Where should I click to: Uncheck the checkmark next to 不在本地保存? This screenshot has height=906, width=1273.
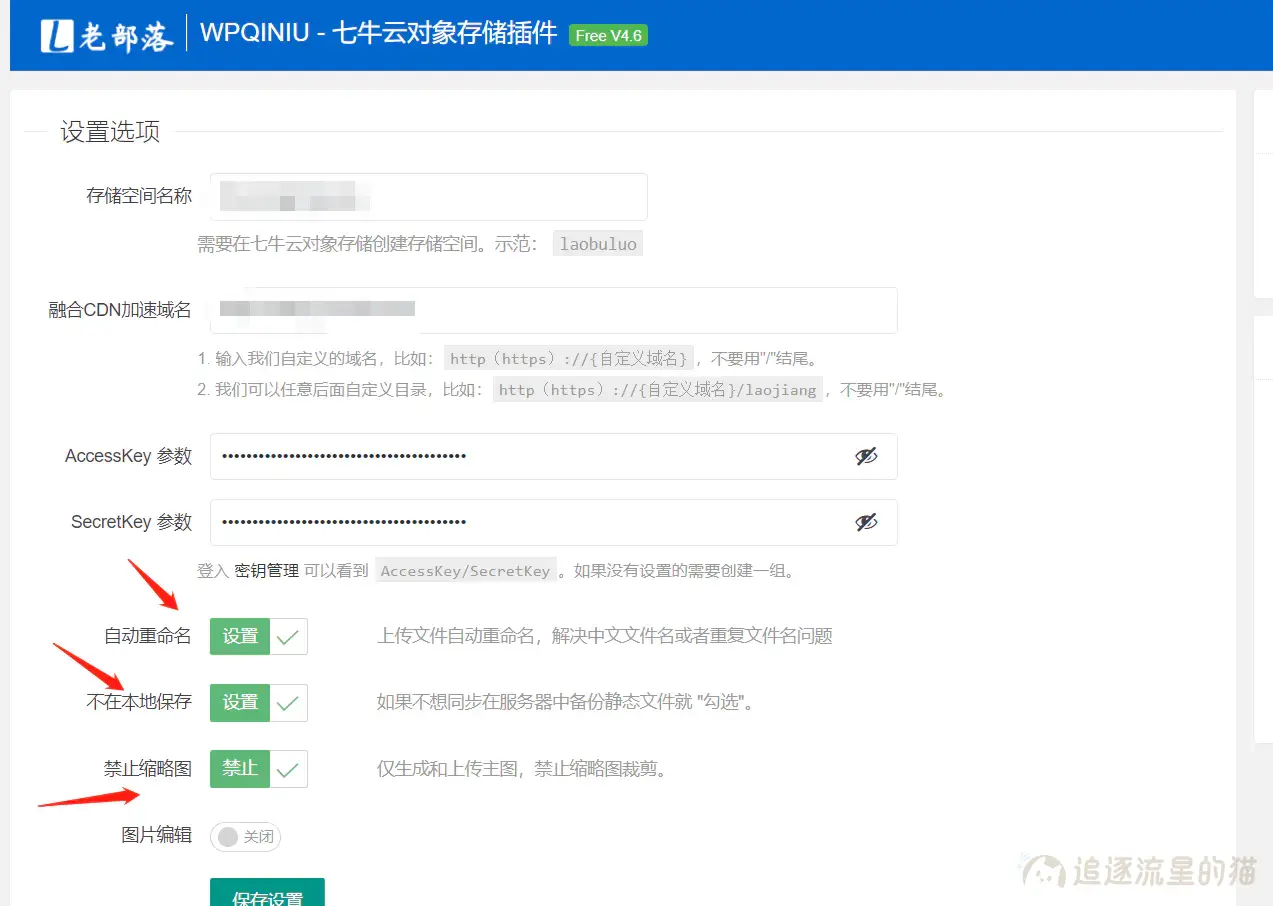287,702
